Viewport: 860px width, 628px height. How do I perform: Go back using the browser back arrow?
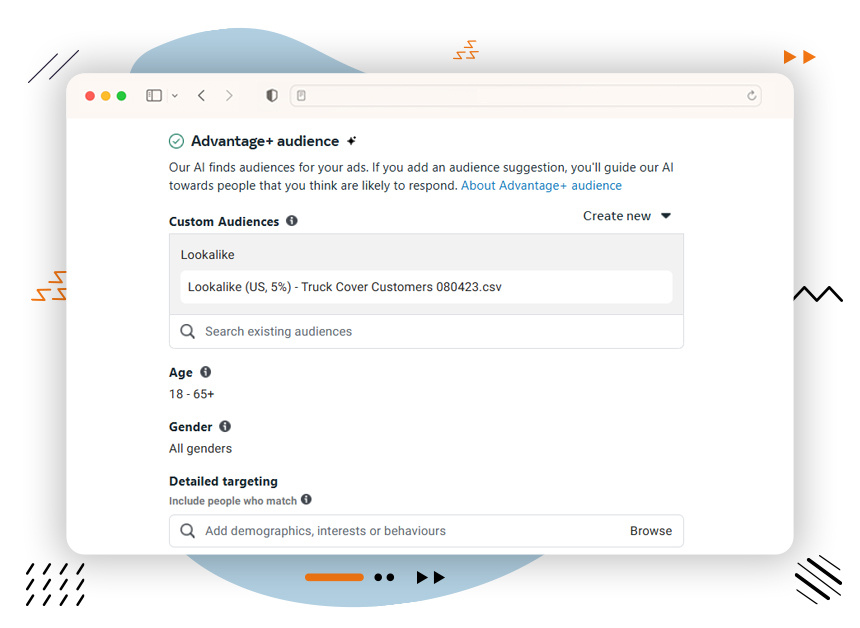[x=201, y=96]
